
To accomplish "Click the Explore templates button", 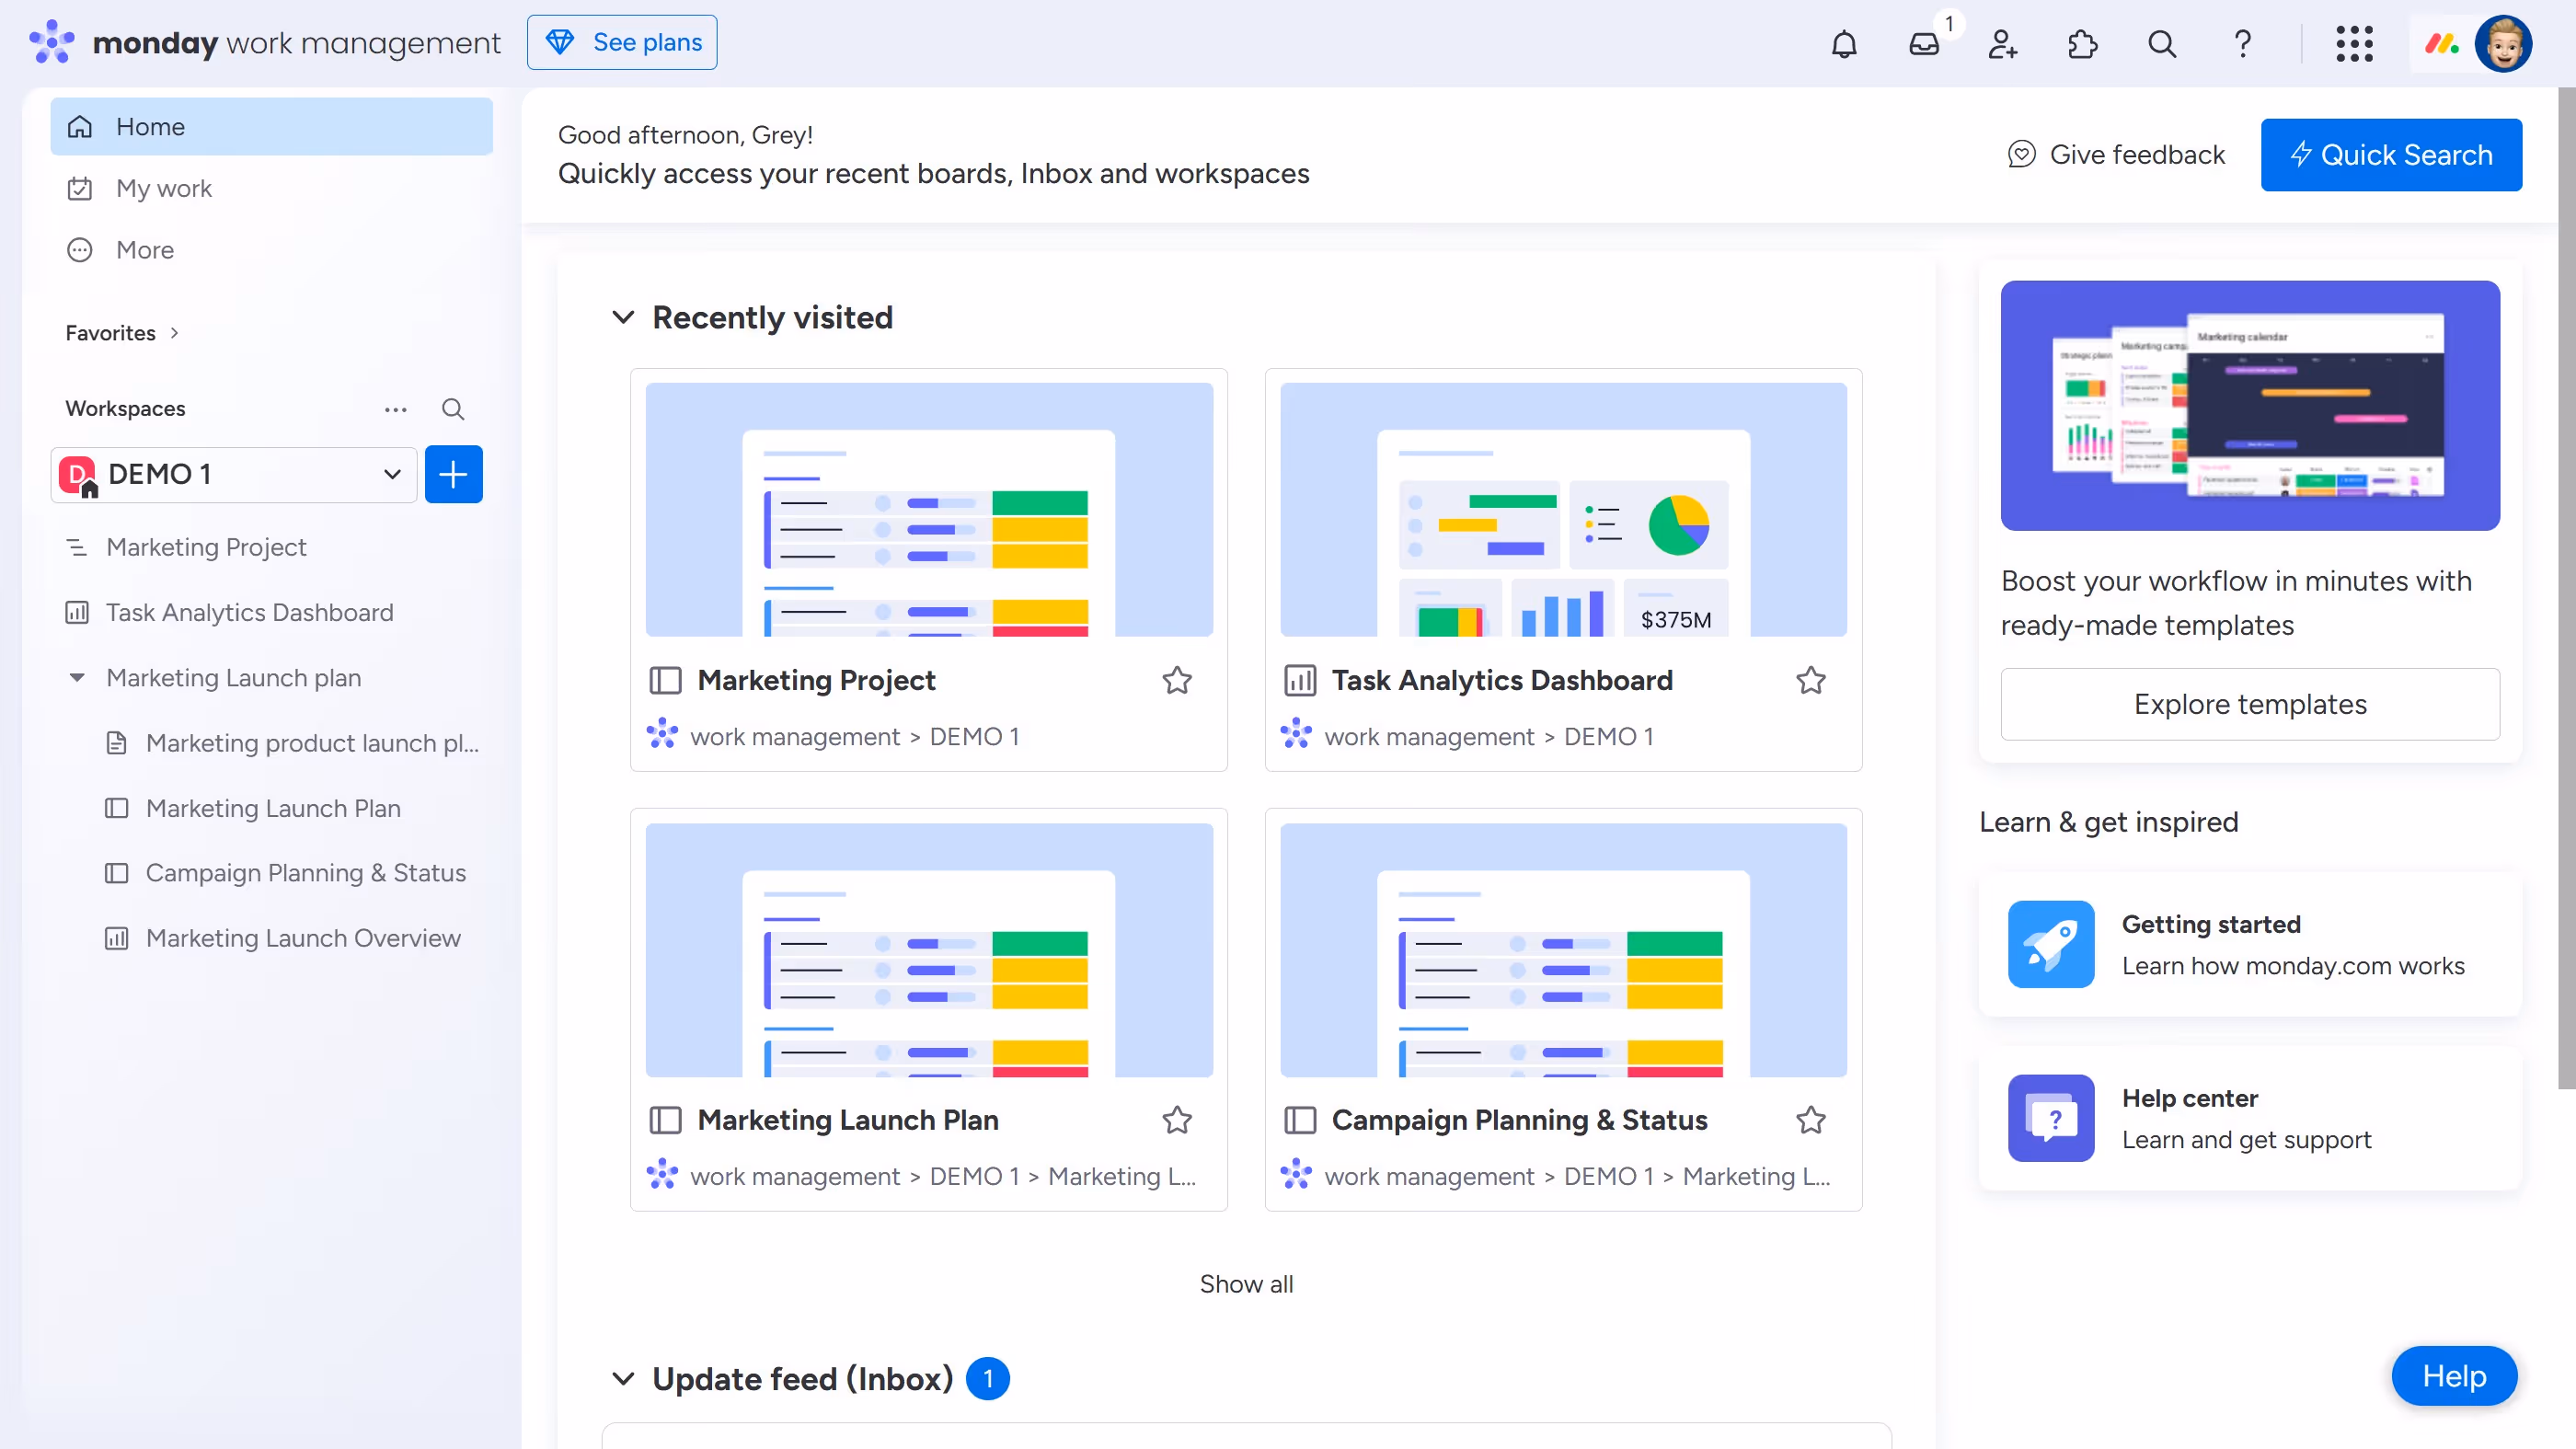I will [x=2250, y=703].
